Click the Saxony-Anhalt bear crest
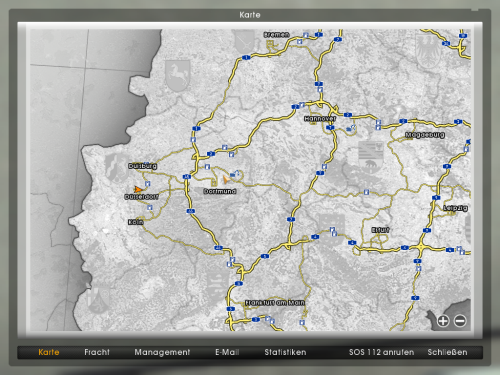The height and width of the screenshot is (375, 500). (x=371, y=157)
